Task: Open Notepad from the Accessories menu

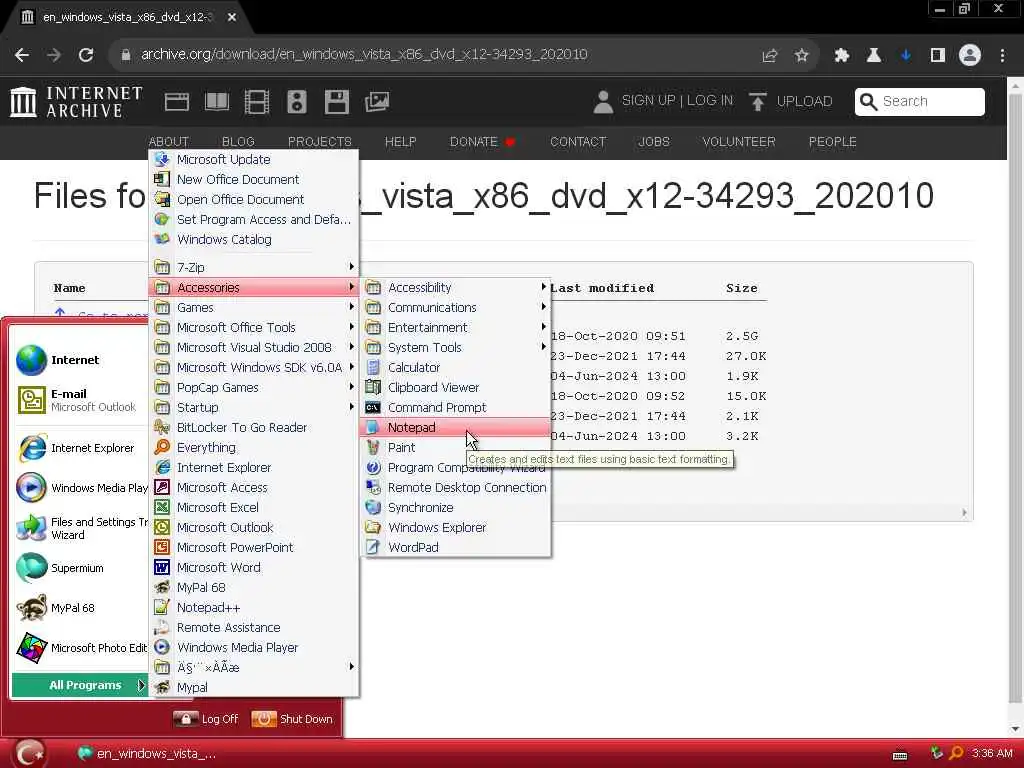Action: [455, 427]
